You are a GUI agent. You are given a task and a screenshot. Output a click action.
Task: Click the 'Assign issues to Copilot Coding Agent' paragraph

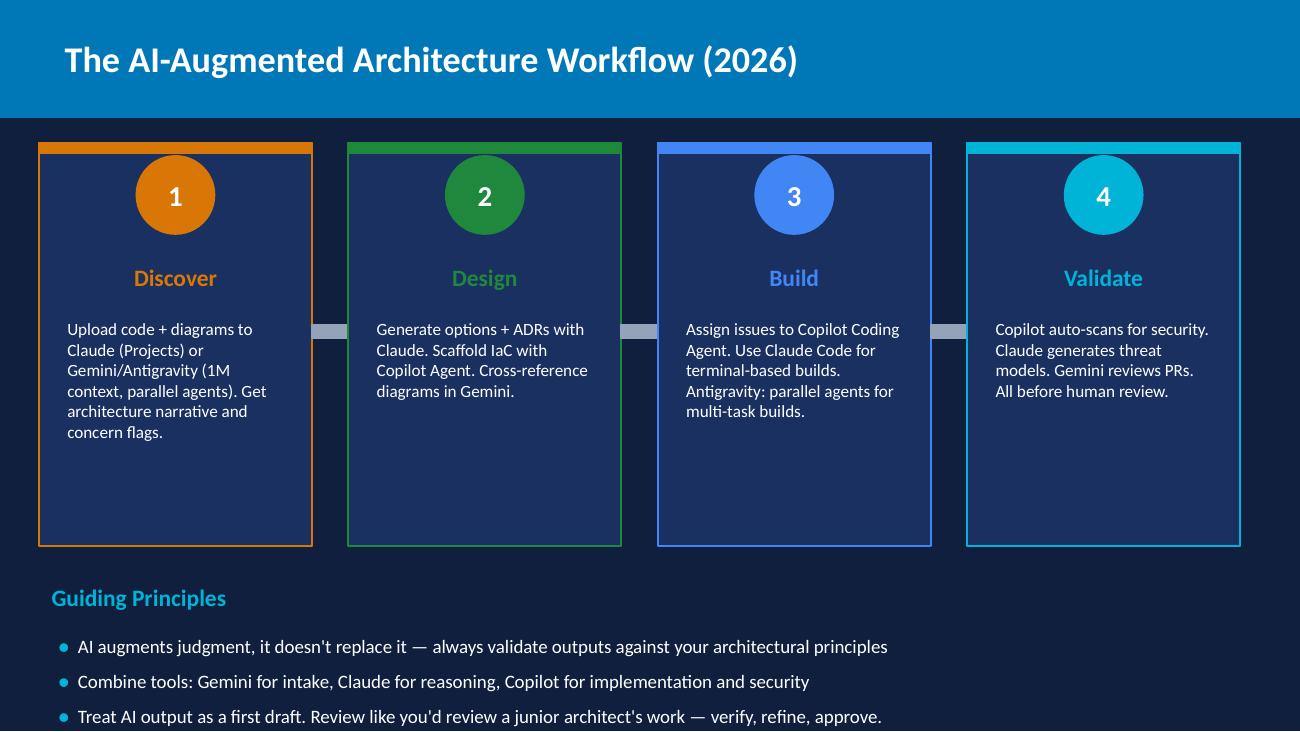pos(792,371)
